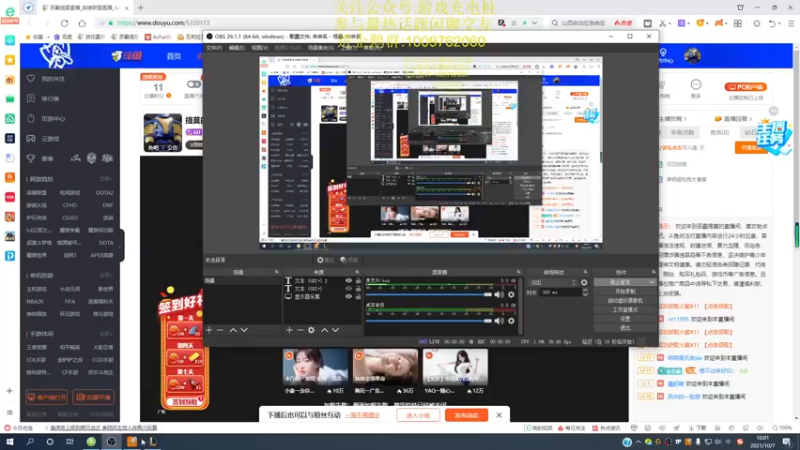Screen dimensions: 800x450
Task: Open the heart follow-list icon in Douyu sidebar
Action: tap(31, 79)
